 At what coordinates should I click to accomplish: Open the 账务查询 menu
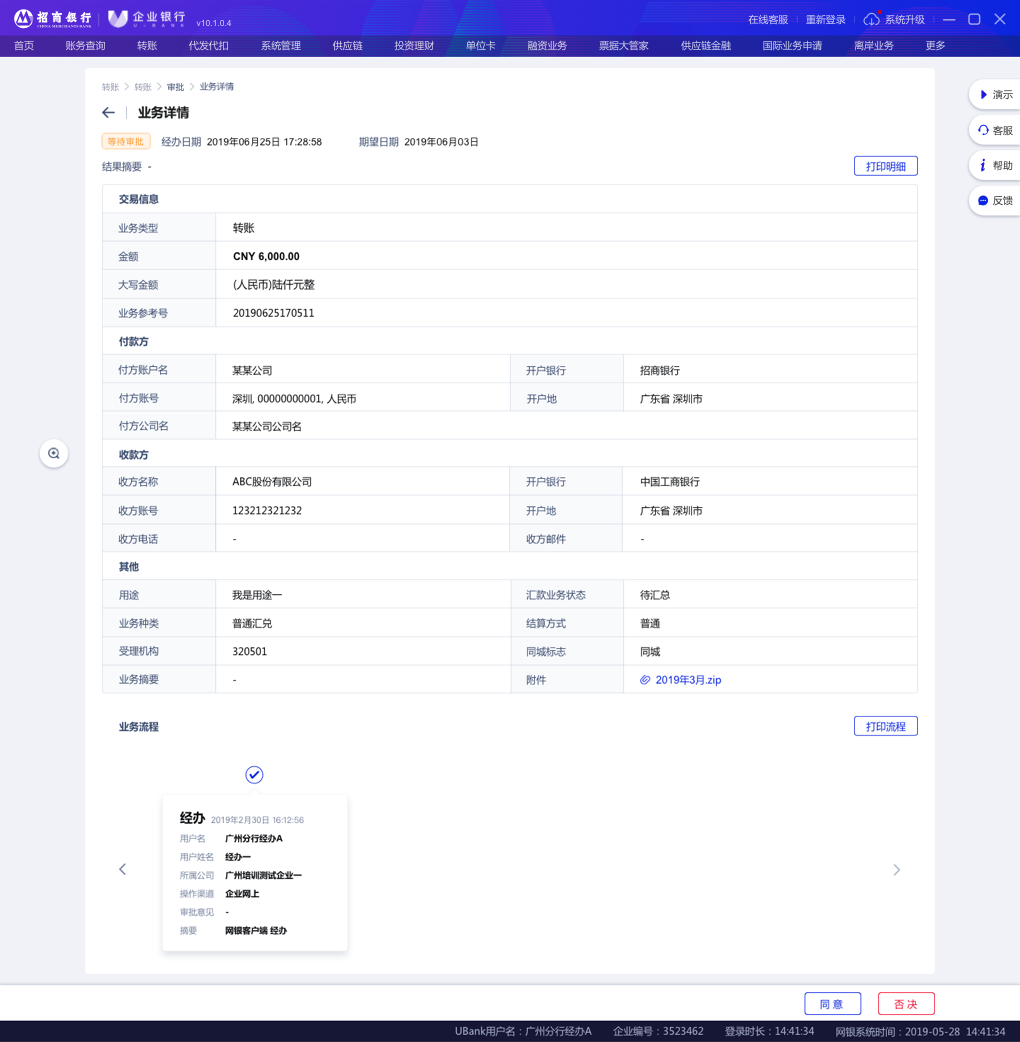click(85, 46)
